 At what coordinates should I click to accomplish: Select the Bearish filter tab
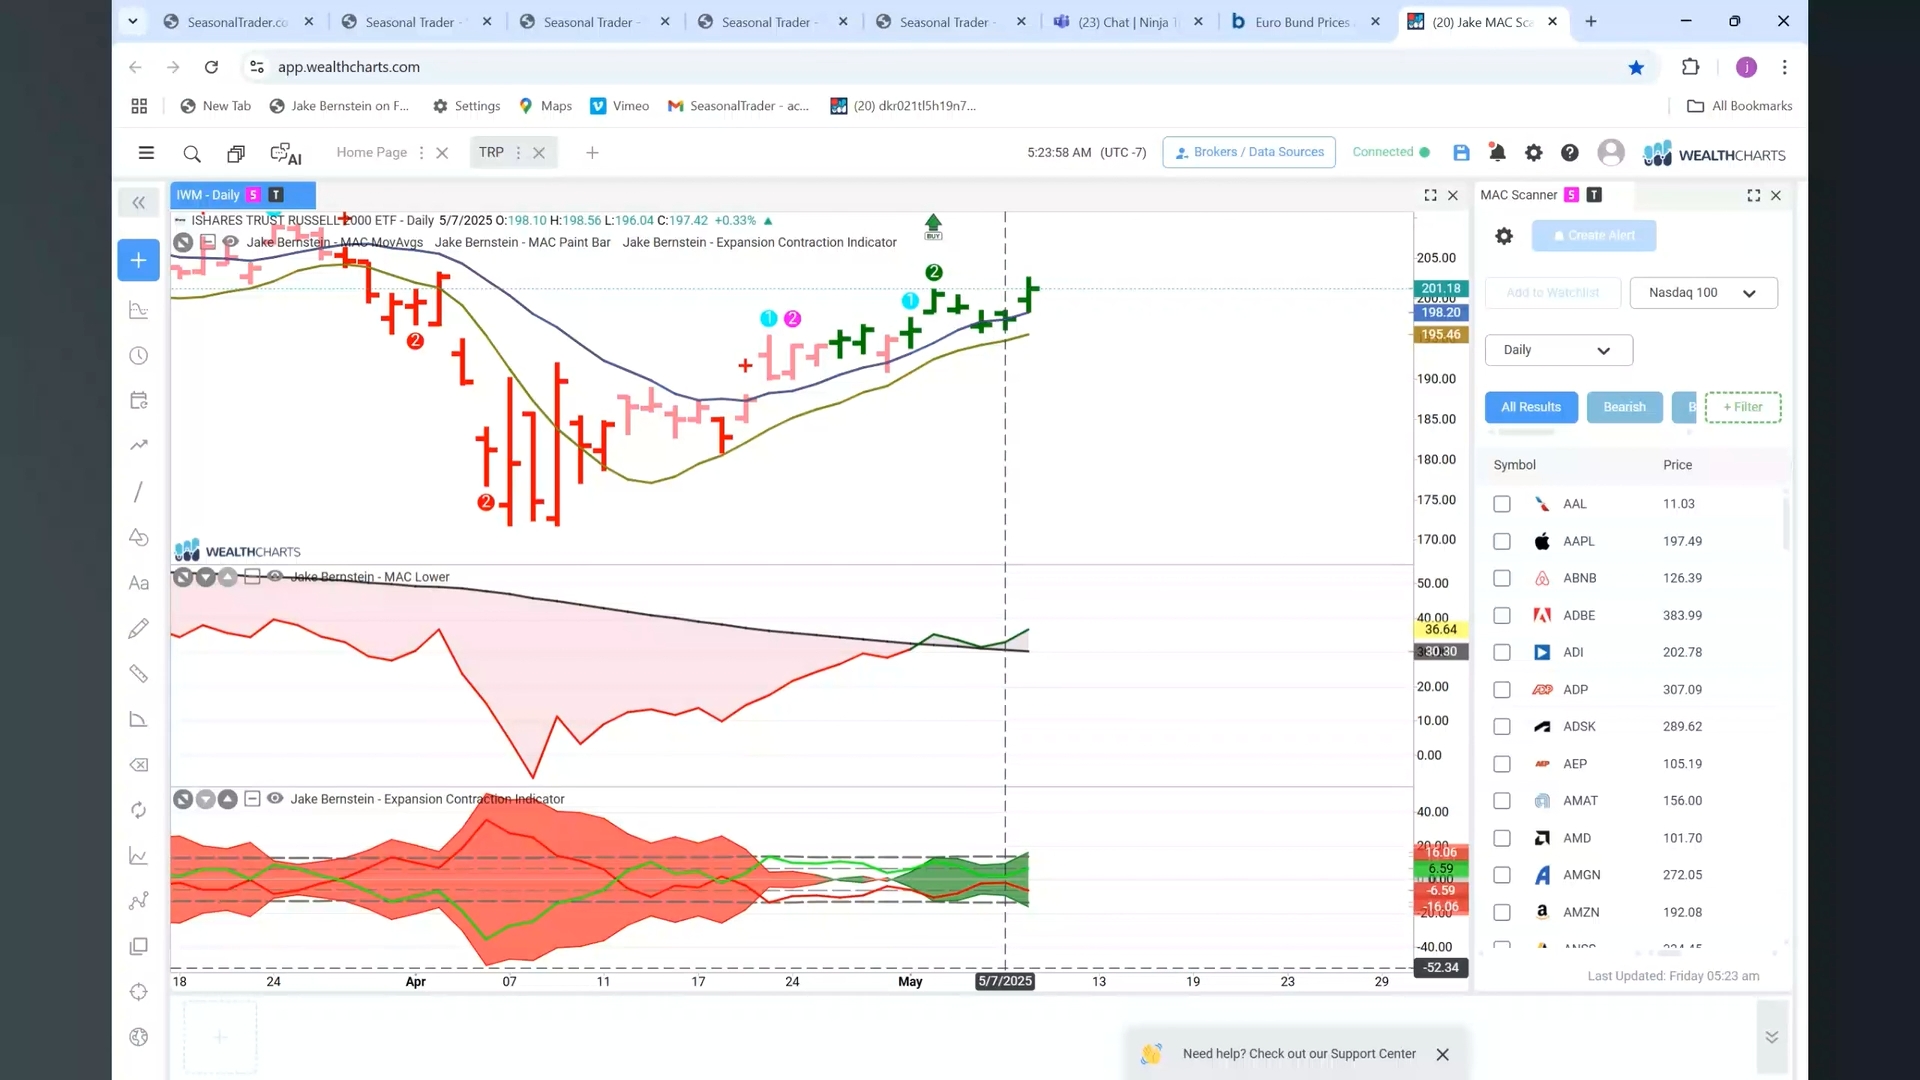coord(1624,407)
